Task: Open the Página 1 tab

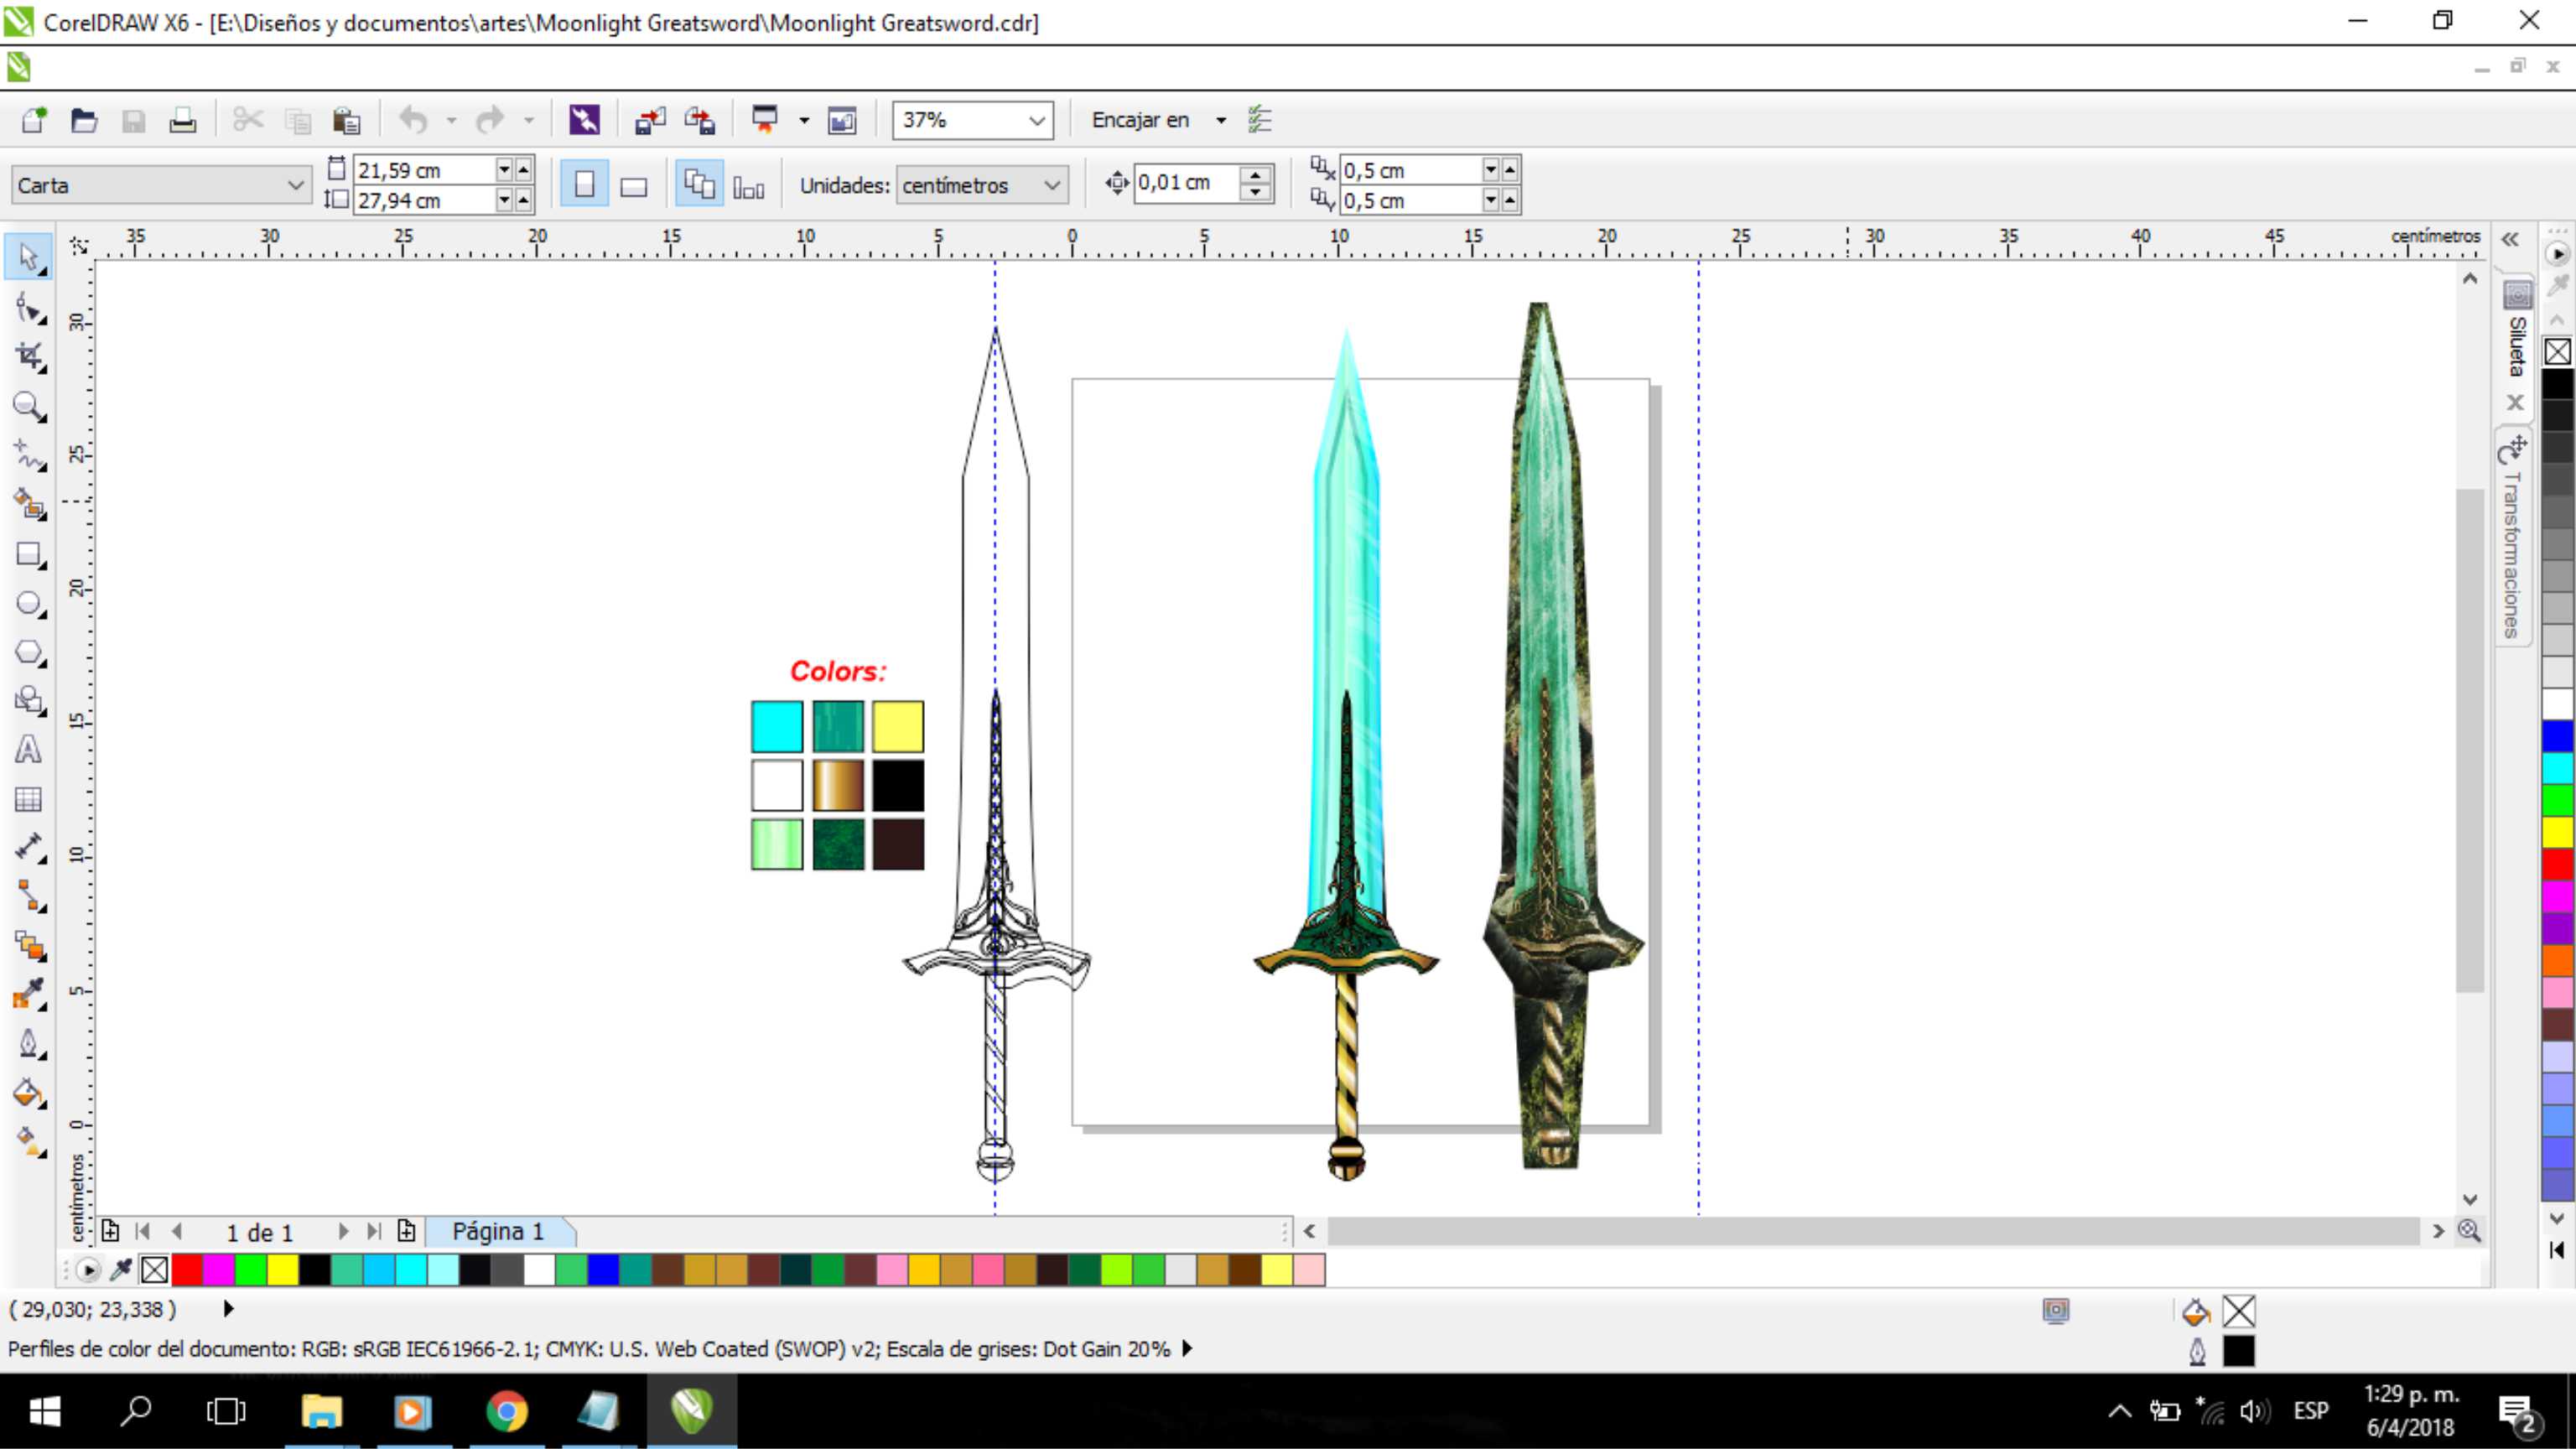Action: click(499, 1231)
